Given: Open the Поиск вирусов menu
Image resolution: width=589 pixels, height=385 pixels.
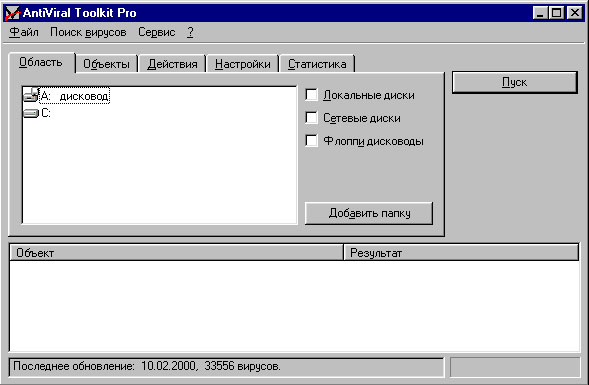Looking at the screenshot, I should tap(88, 32).
